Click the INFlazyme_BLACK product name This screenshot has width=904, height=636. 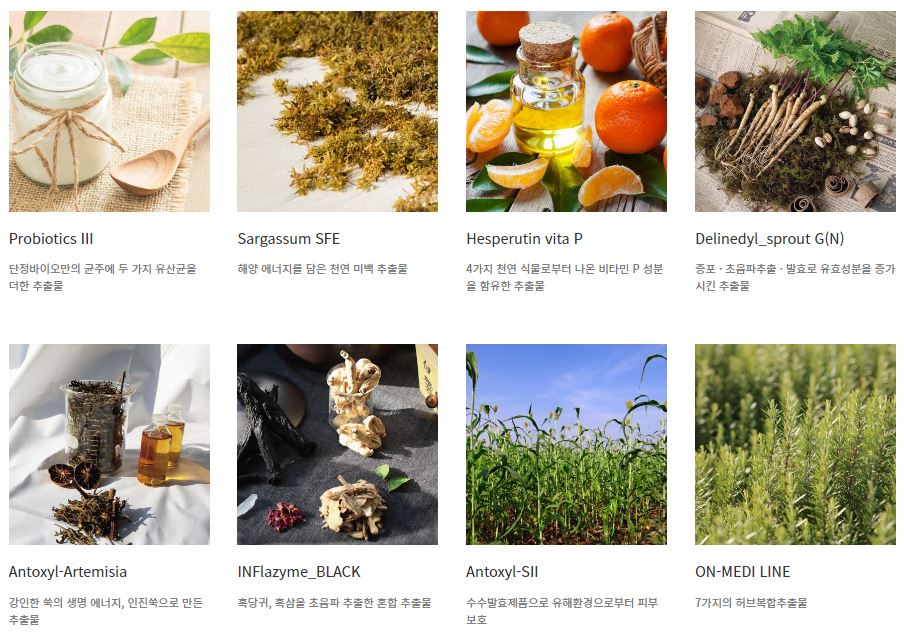[x=299, y=572]
